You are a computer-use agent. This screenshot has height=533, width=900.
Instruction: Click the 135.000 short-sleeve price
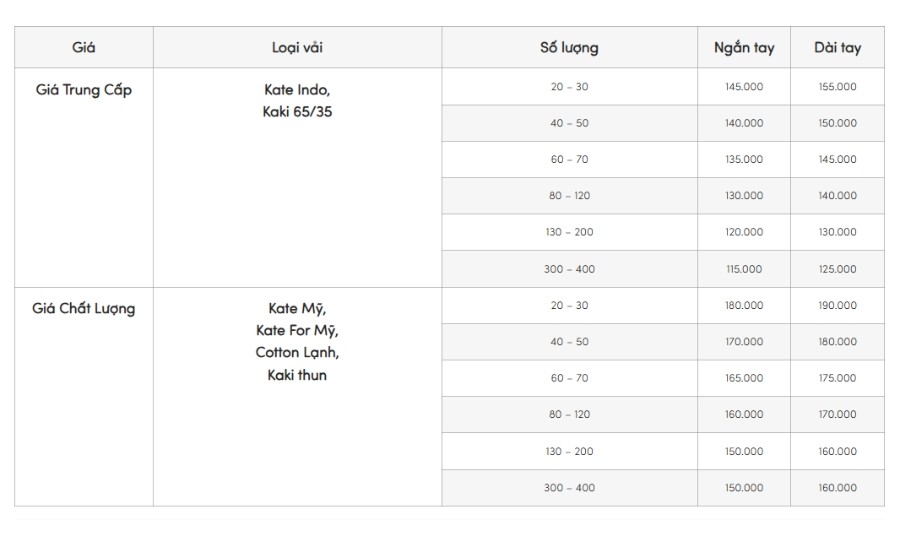[x=744, y=159]
